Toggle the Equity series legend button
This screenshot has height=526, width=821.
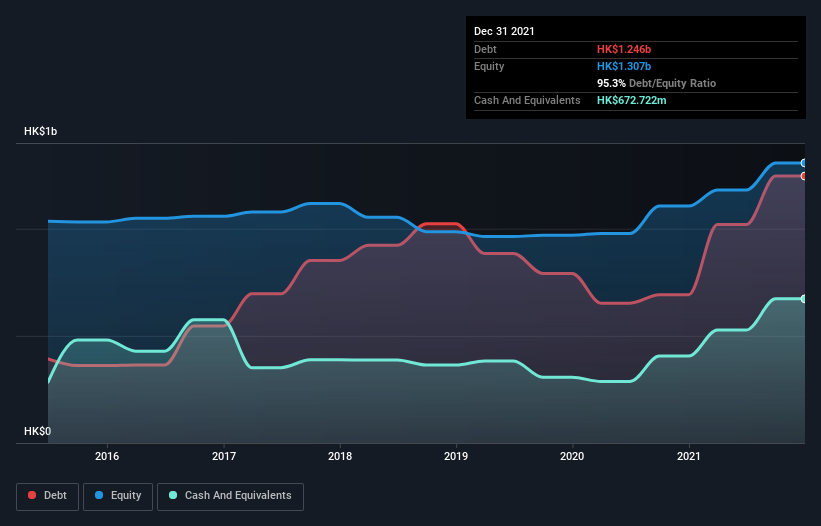pos(118,496)
